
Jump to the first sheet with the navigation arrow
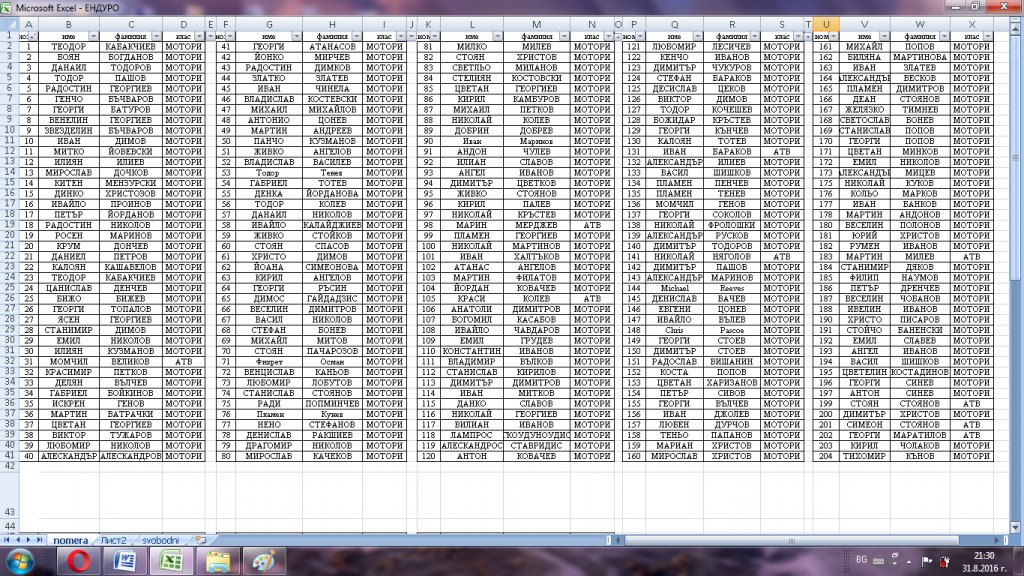pyautogui.click(x=7, y=539)
